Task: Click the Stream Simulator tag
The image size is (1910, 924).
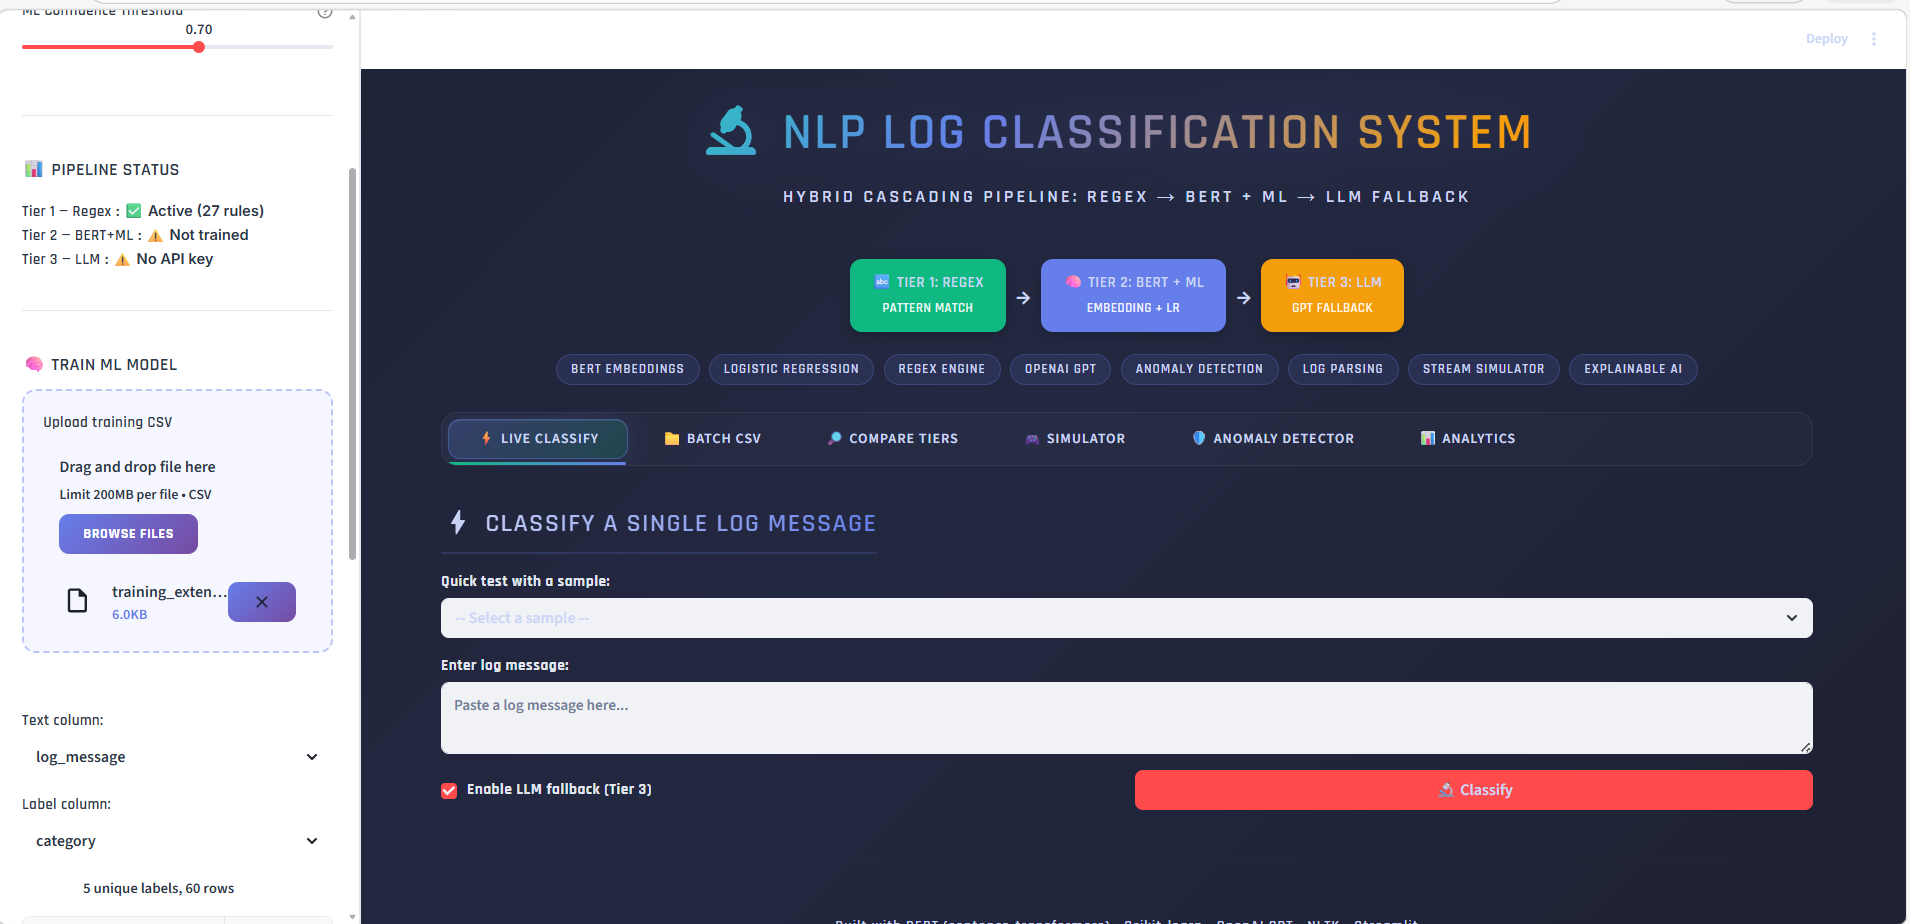Action: click(x=1483, y=369)
